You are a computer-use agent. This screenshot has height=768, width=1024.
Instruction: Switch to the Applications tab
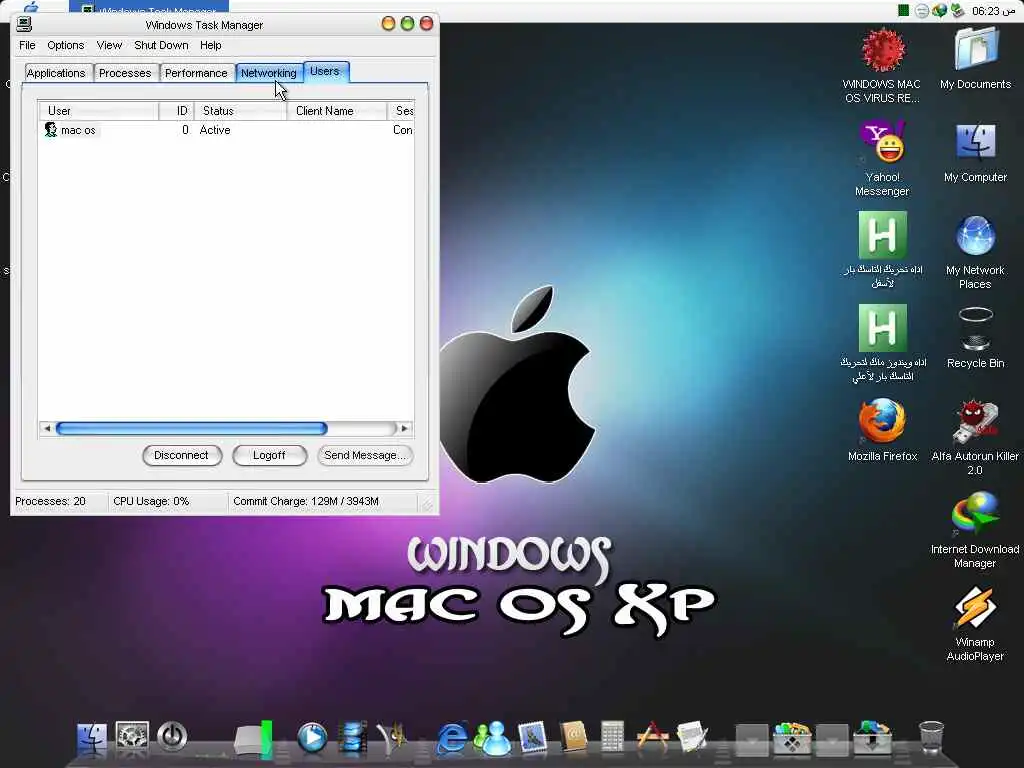[56, 73]
